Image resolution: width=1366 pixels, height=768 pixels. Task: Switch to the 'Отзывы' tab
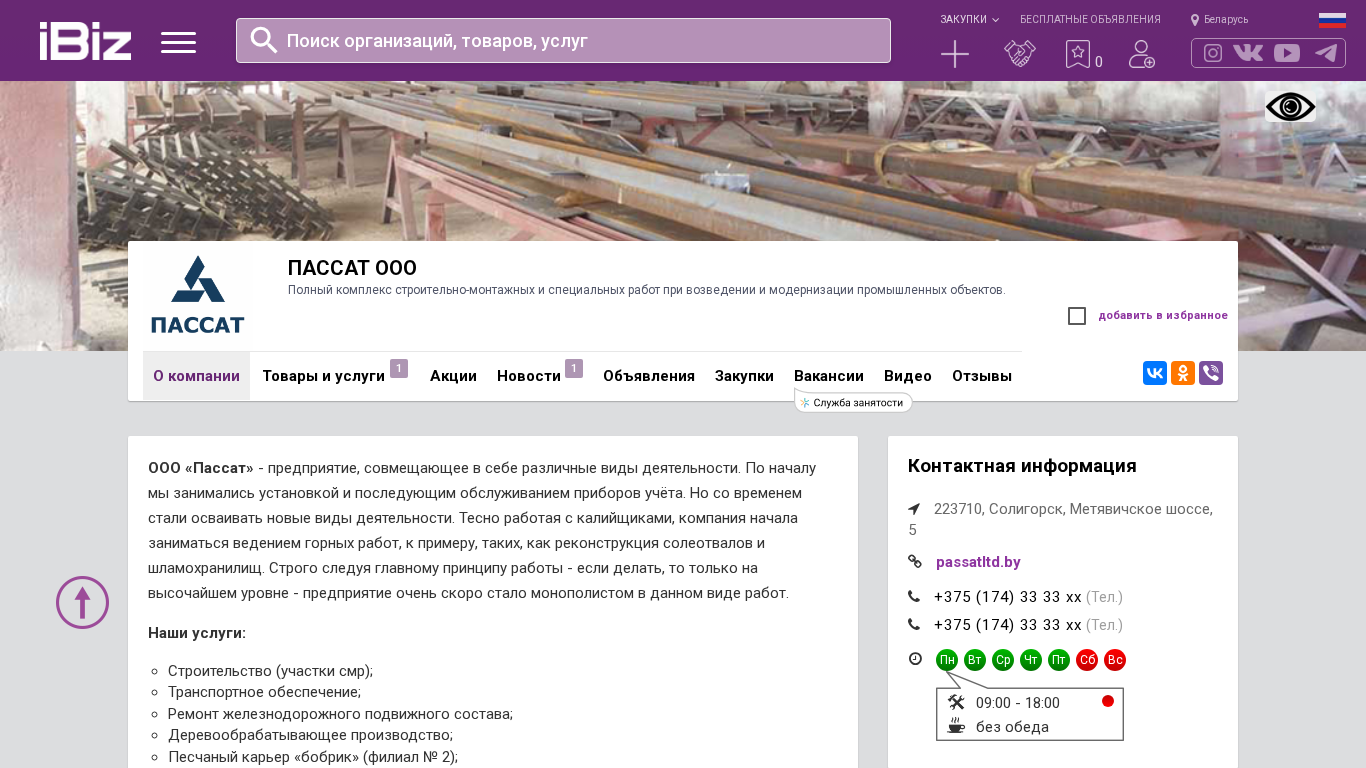[x=982, y=376]
